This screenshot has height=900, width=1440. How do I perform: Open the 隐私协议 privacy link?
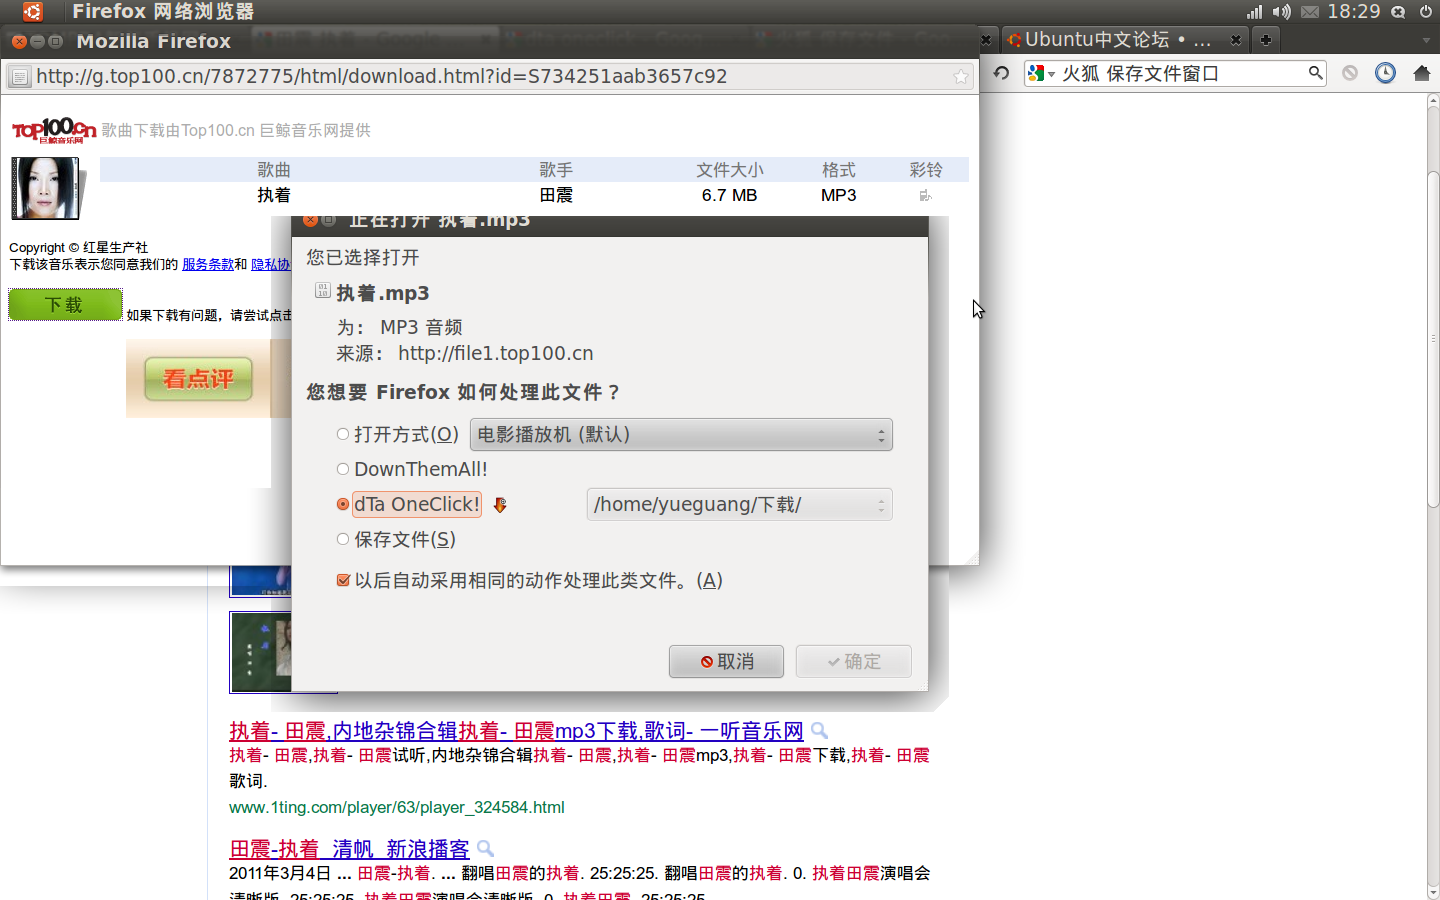tap(270, 265)
